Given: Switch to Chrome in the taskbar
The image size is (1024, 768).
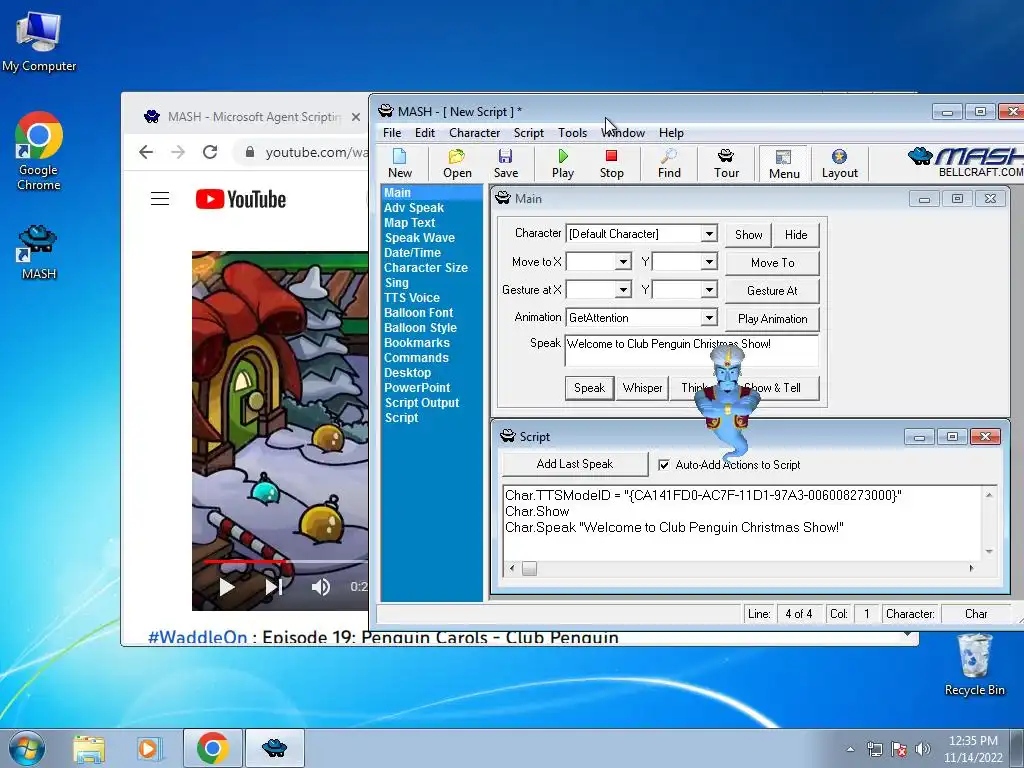Looking at the screenshot, I should (212, 748).
